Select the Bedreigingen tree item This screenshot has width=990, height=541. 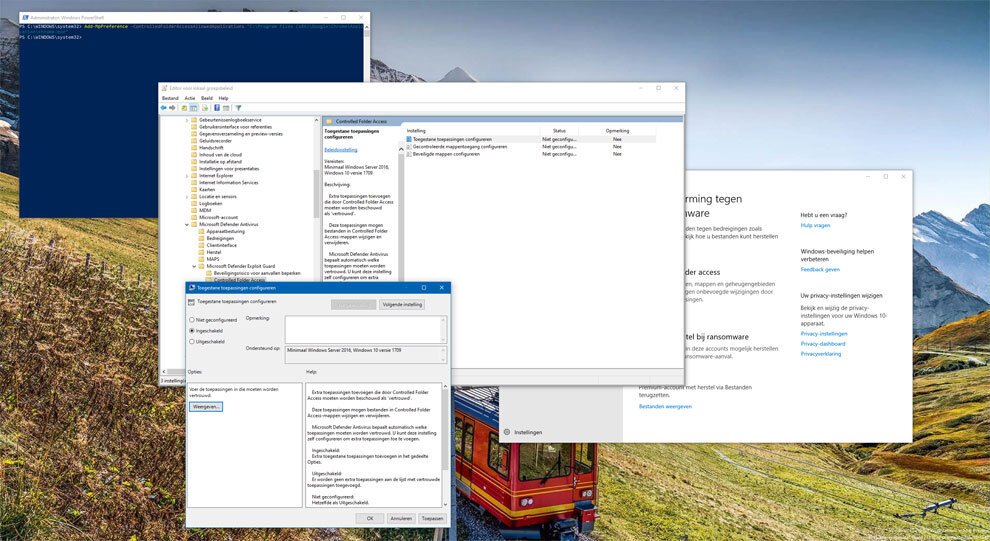click(x=220, y=238)
